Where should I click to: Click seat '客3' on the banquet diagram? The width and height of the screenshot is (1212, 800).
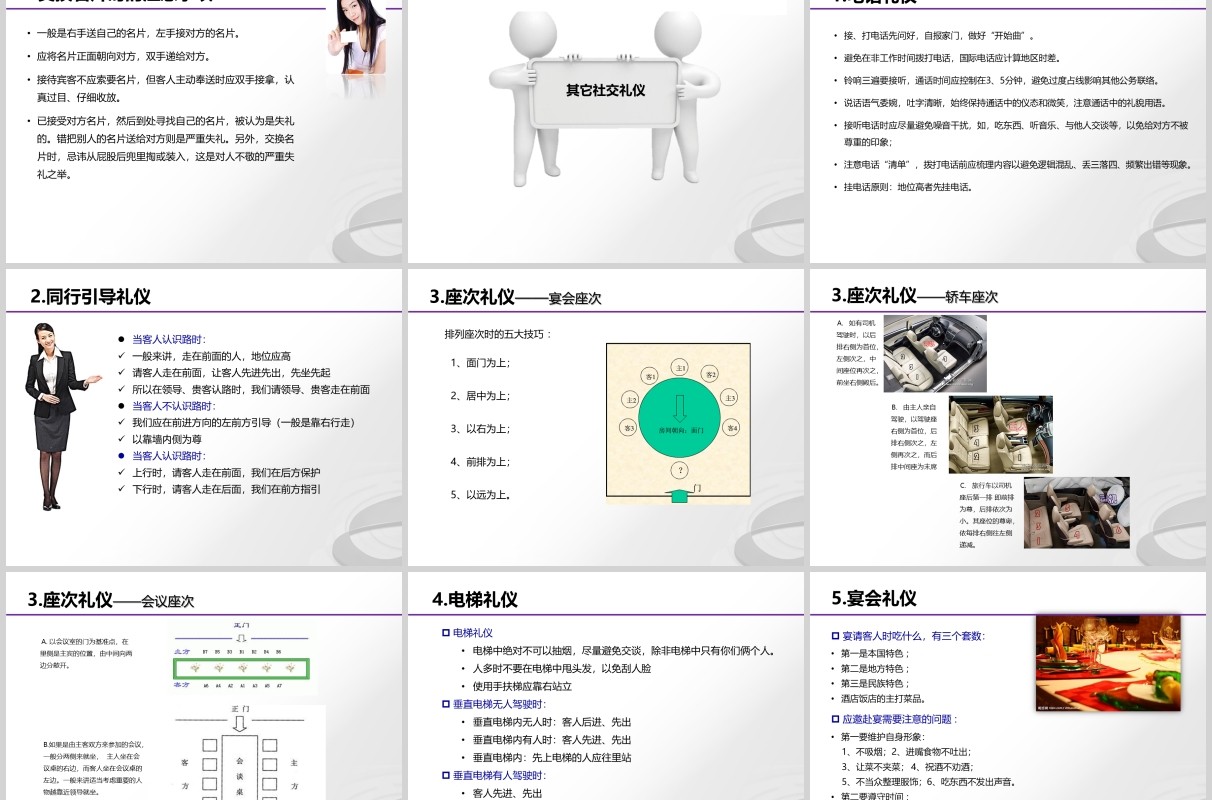629,428
